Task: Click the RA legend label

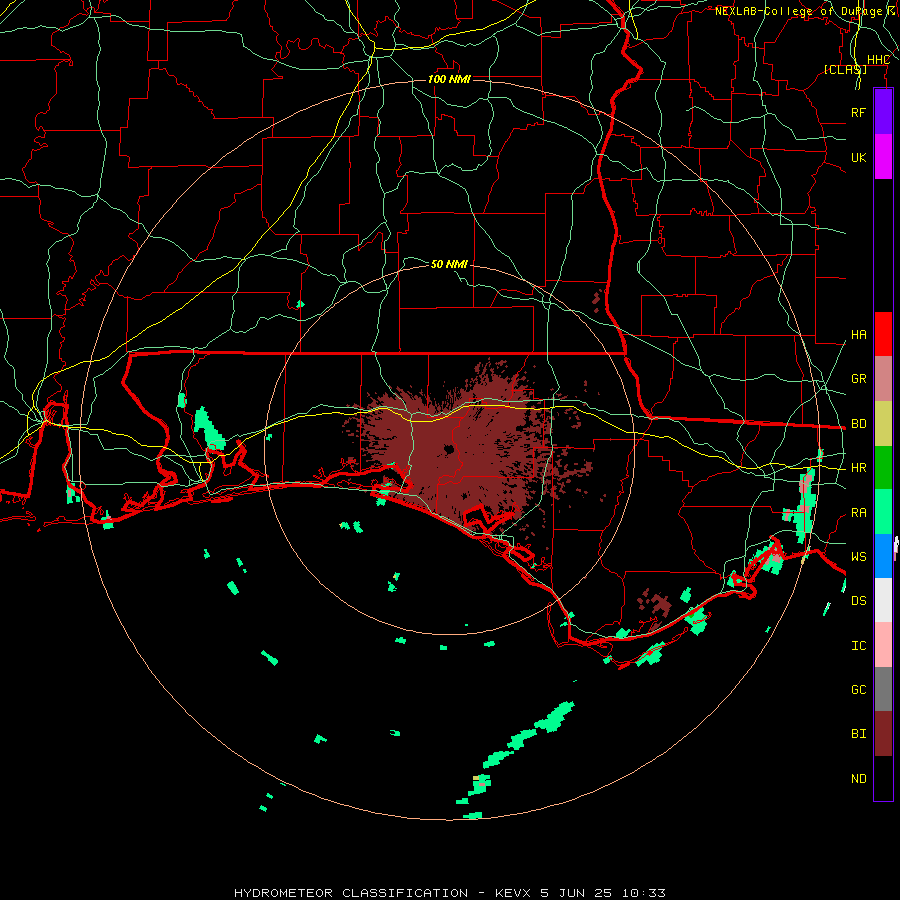Action: 858,513
